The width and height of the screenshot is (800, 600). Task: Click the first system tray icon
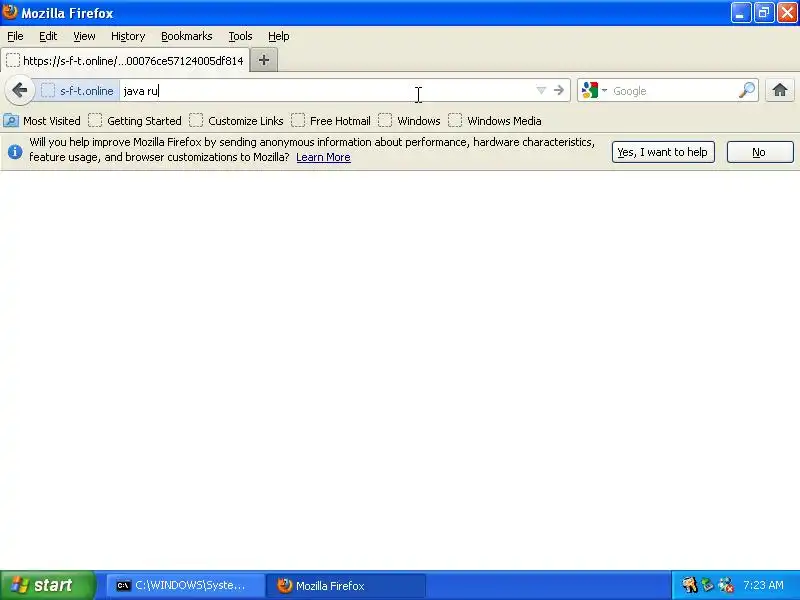[690, 585]
